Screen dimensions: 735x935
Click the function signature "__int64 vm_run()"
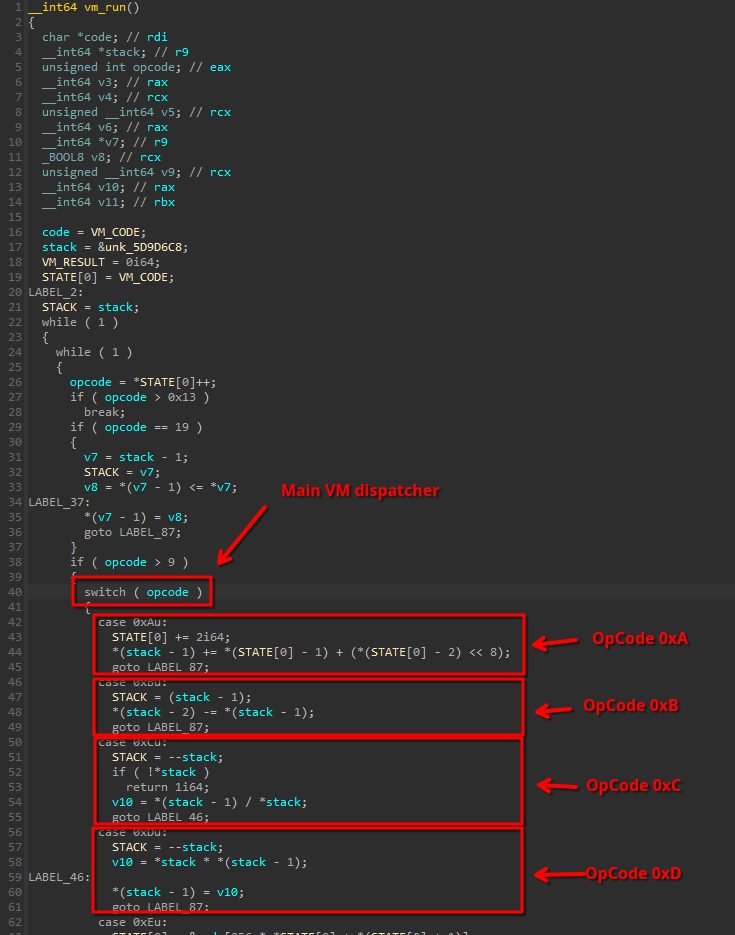point(84,7)
